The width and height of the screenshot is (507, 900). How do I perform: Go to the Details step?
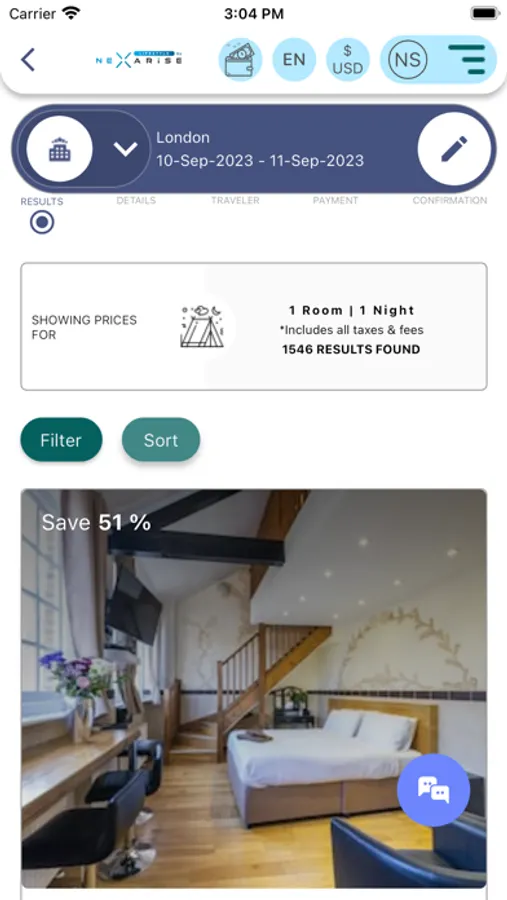pyautogui.click(x=136, y=200)
